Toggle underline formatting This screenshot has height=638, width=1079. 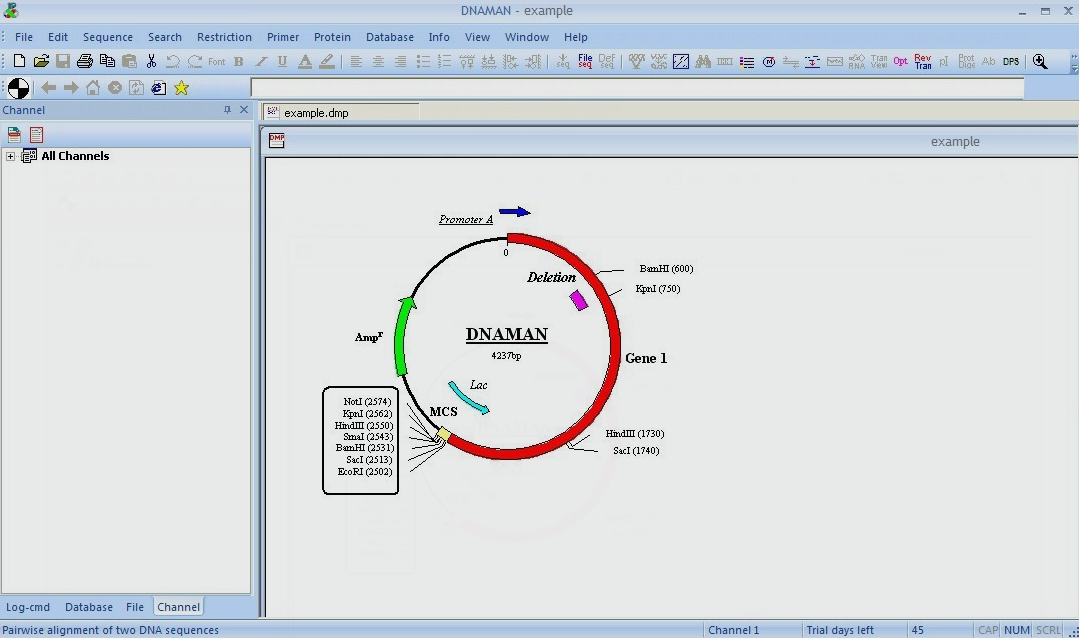(282, 61)
